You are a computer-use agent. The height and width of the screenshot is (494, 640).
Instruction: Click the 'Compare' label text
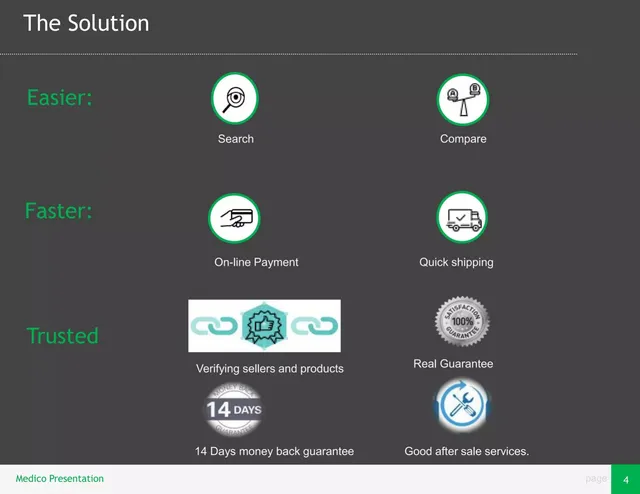(x=463, y=139)
